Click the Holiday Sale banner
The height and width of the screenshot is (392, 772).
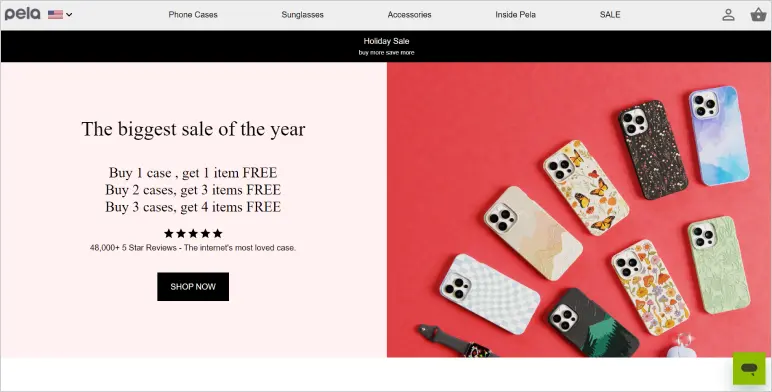(386, 46)
